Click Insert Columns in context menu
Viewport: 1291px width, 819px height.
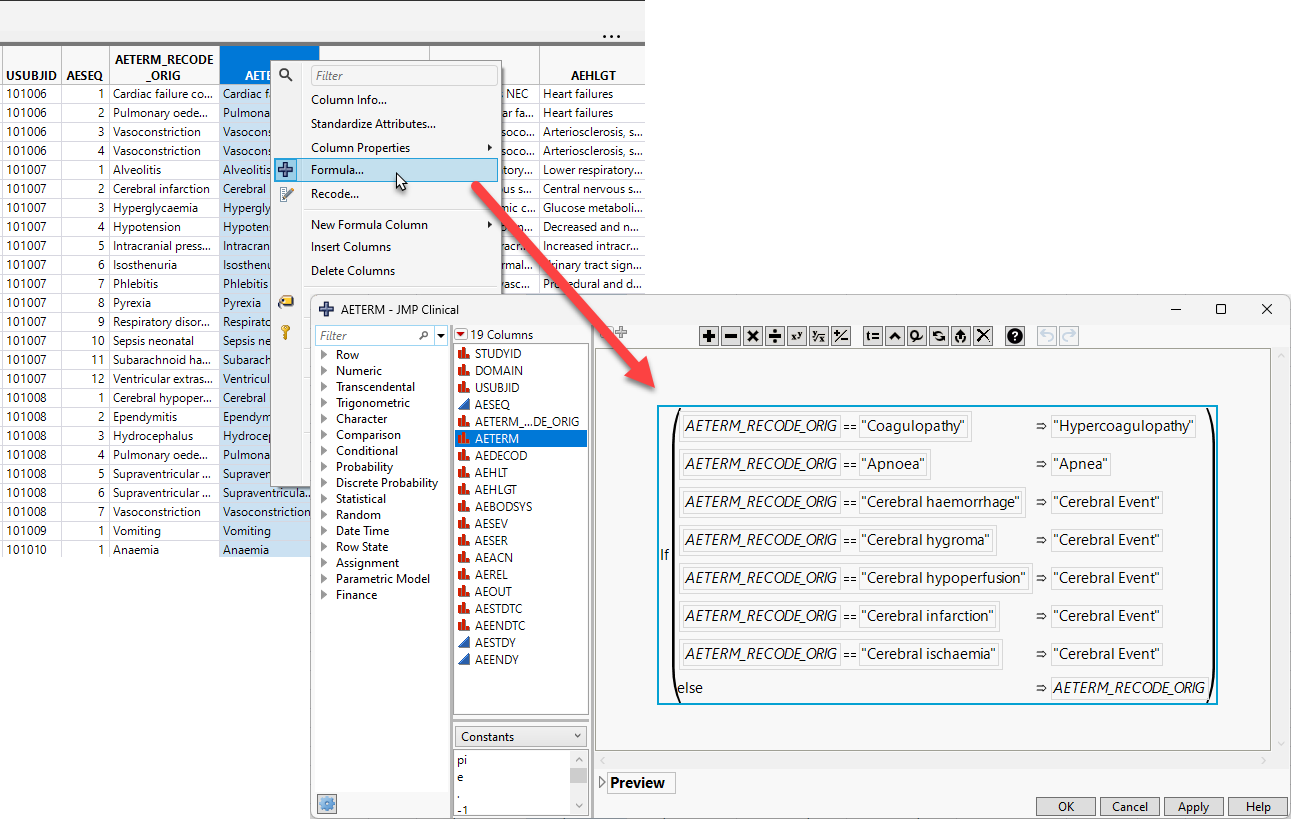tap(351, 247)
